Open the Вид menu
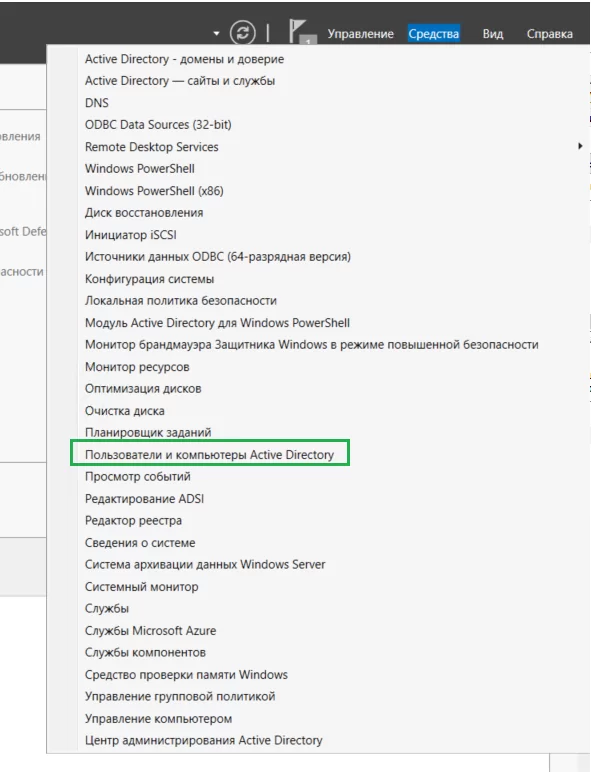 coord(492,34)
